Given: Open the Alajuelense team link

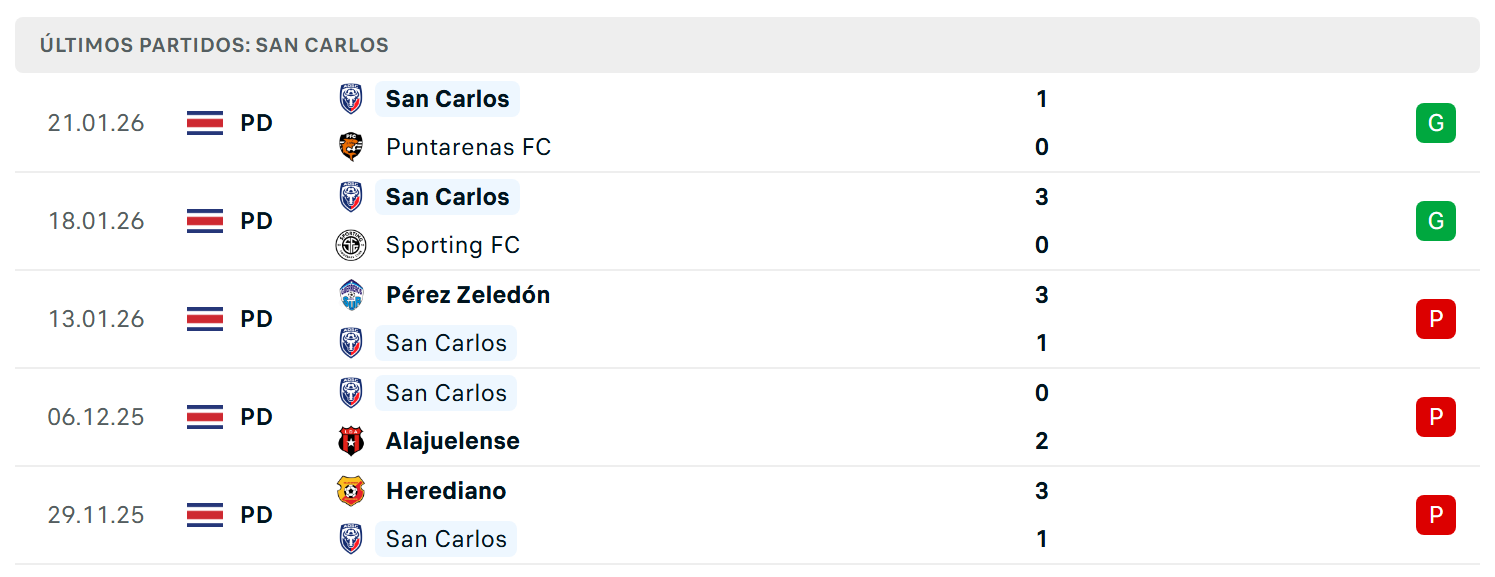Looking at the screenshot, I should point(453,441).
